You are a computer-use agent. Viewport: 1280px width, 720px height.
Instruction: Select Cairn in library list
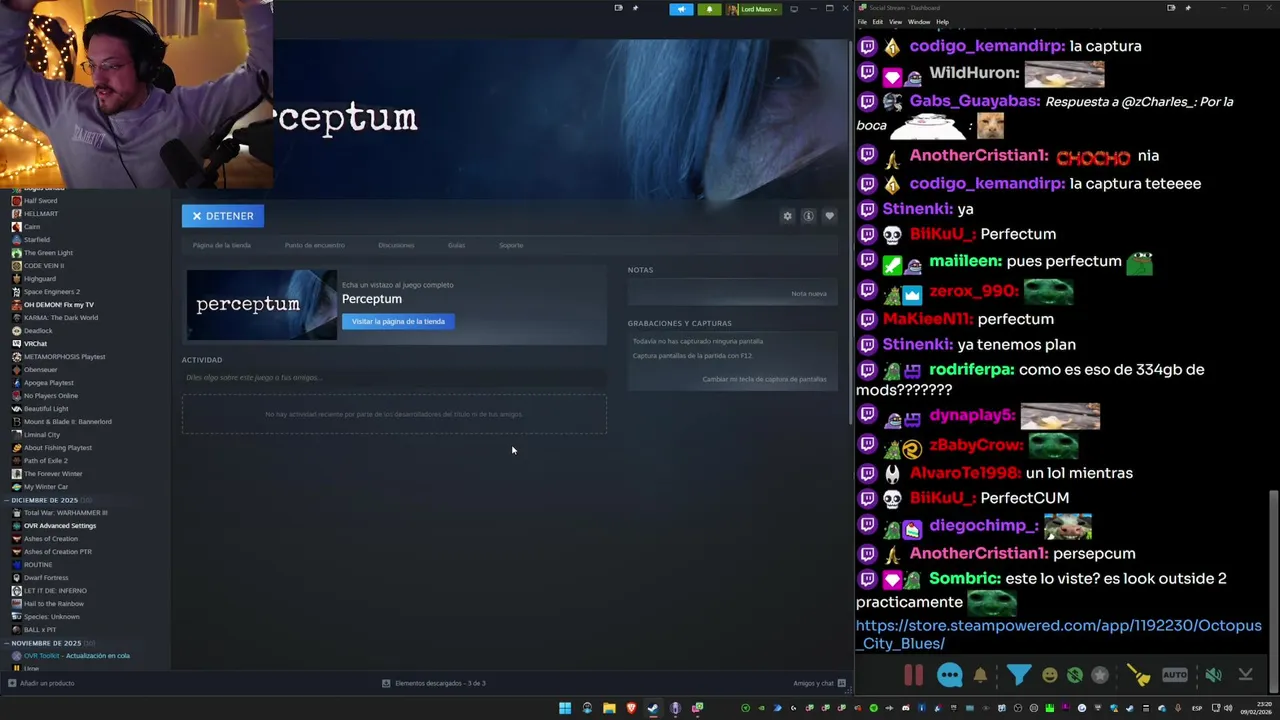tap(32, 227)
